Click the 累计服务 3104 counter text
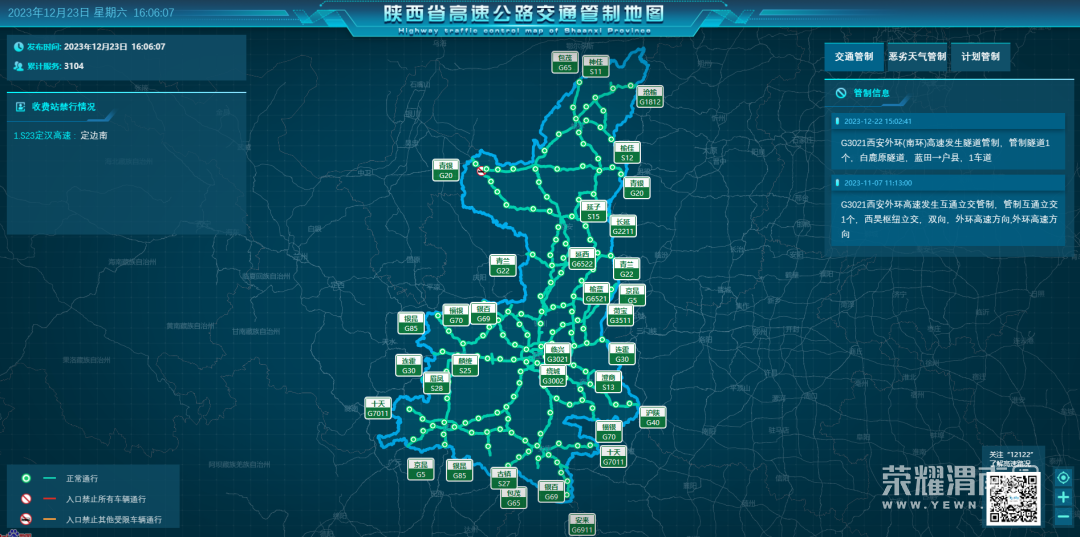The image size is (1080, 537). tap(55, 66)
